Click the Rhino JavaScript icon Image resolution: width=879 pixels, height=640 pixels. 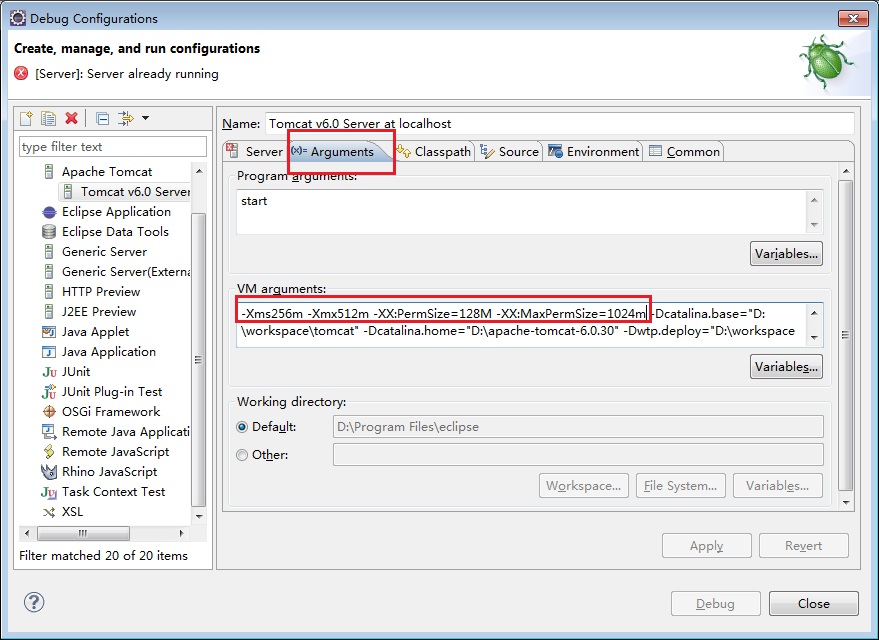click(49, 472)
